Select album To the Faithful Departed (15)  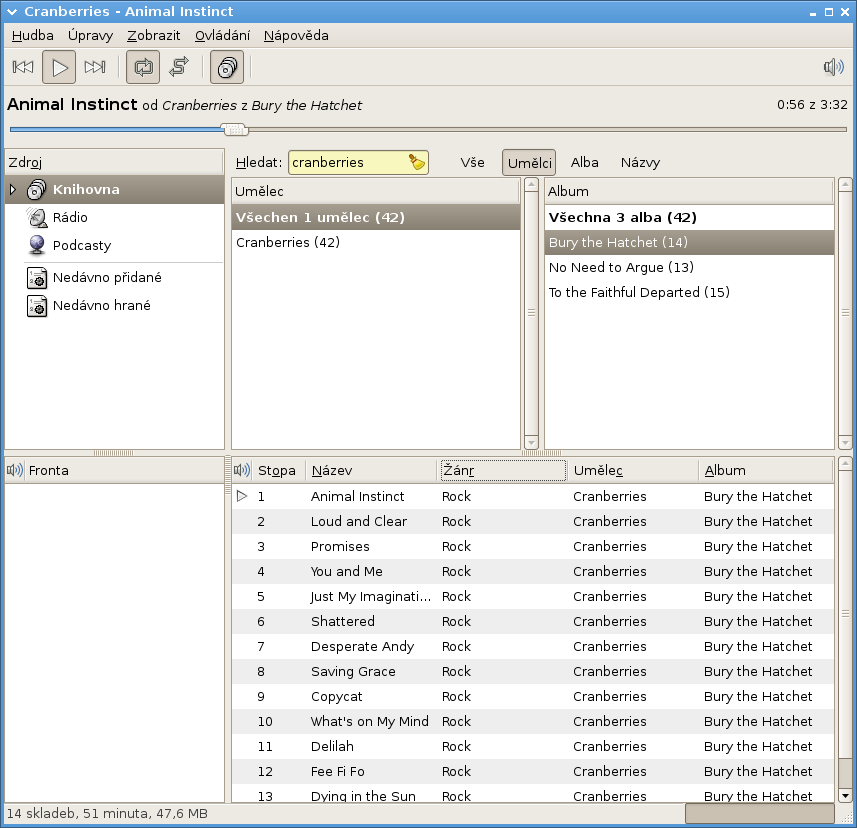(689, 292)
